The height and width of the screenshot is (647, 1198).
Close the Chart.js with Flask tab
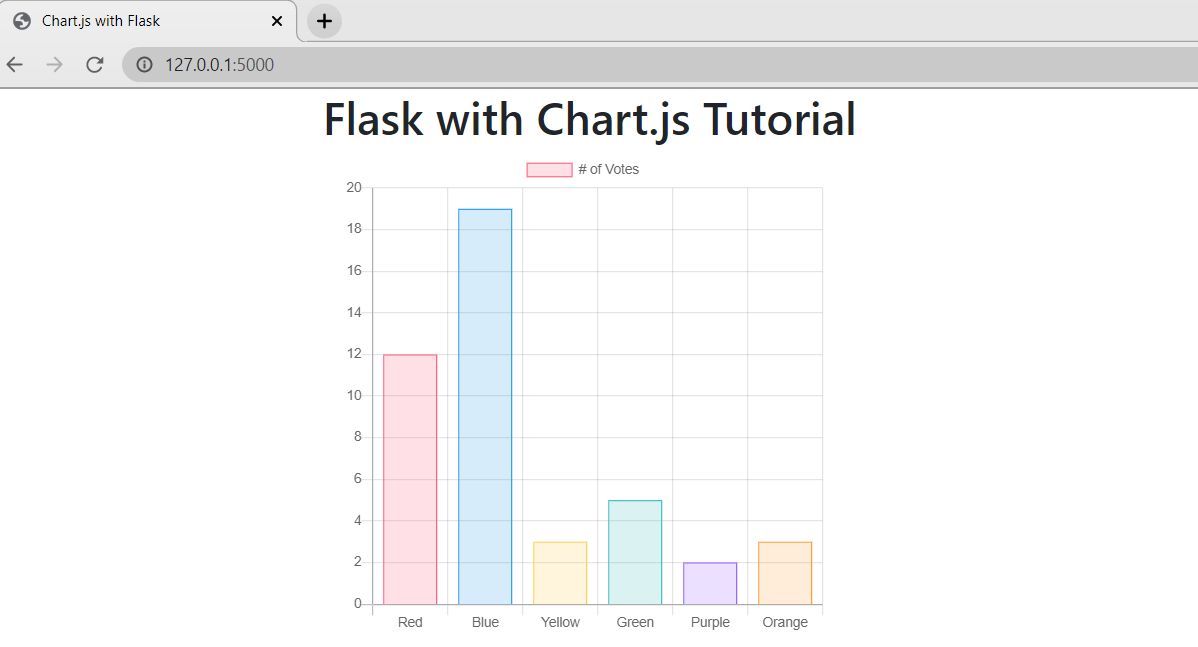[x=277, y=21]
